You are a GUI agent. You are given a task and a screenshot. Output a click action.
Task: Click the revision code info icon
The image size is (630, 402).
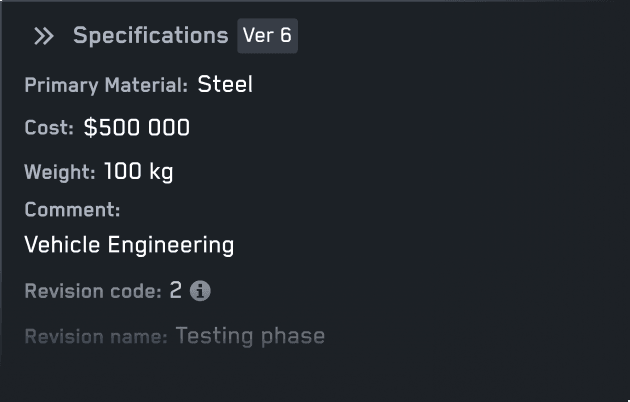pos(200,291)
